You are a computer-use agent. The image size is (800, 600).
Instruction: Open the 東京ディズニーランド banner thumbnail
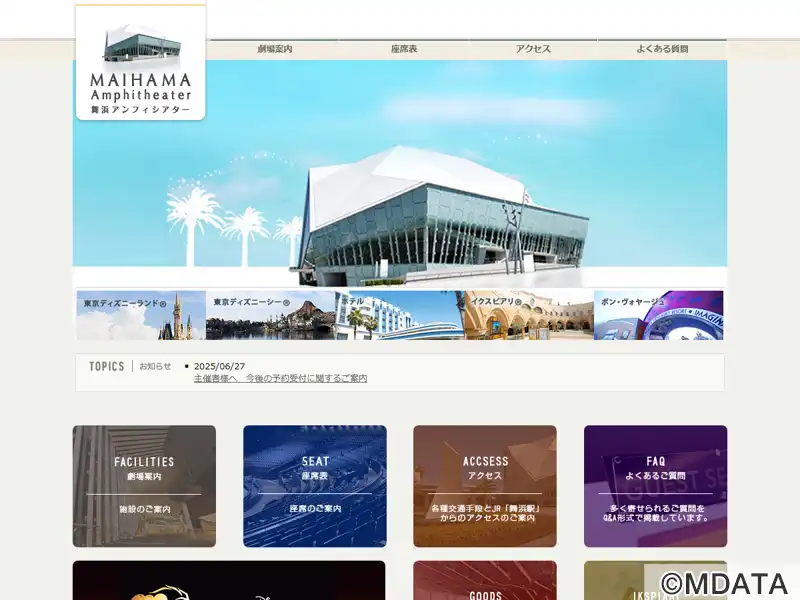click(140, 316)
